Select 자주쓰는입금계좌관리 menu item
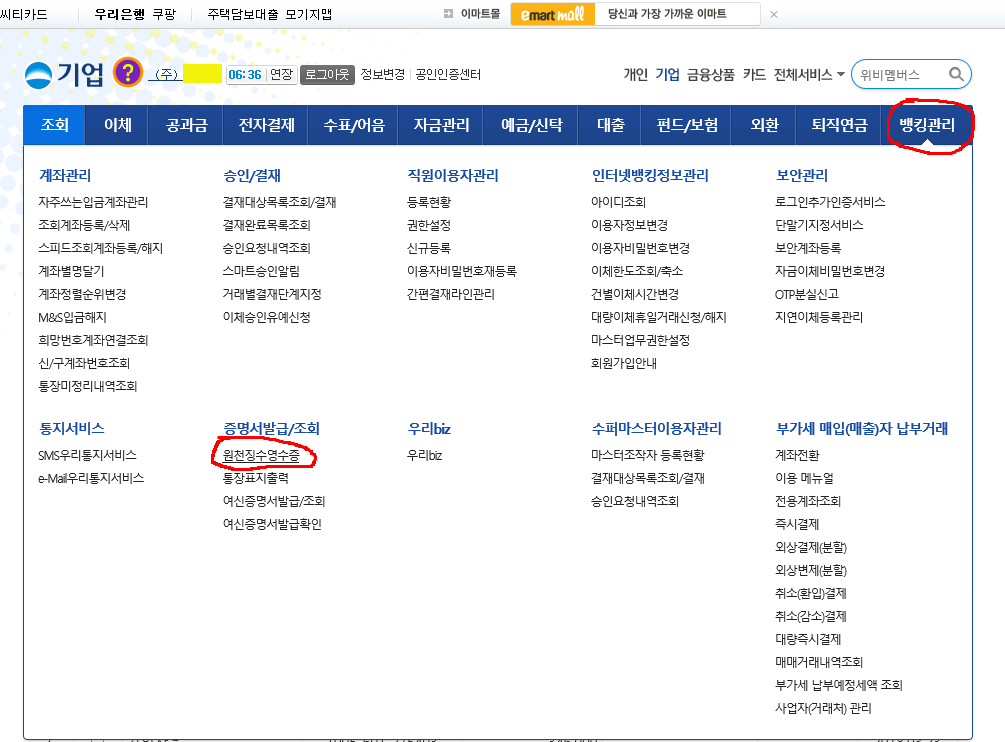1005x742 pixels. point(93,202)
